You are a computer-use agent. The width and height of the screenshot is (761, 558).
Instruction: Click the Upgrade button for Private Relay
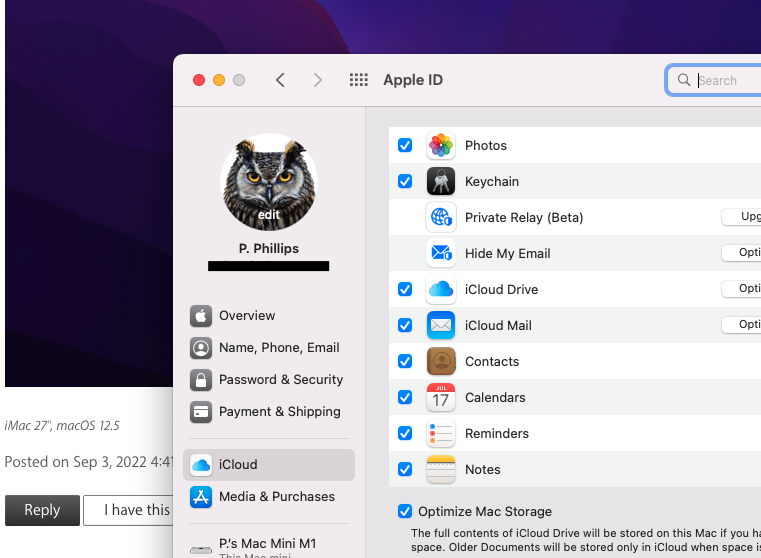(742, 216)
